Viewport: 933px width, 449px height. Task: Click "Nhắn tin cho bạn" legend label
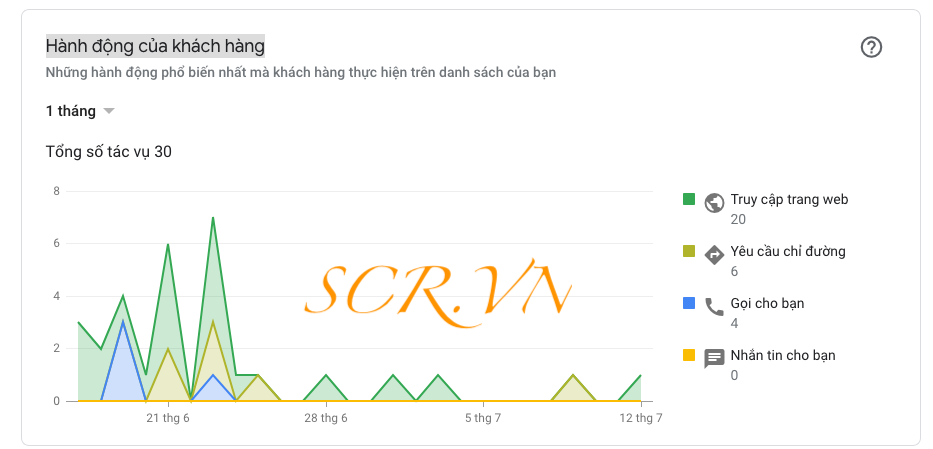tap(783, 355)
